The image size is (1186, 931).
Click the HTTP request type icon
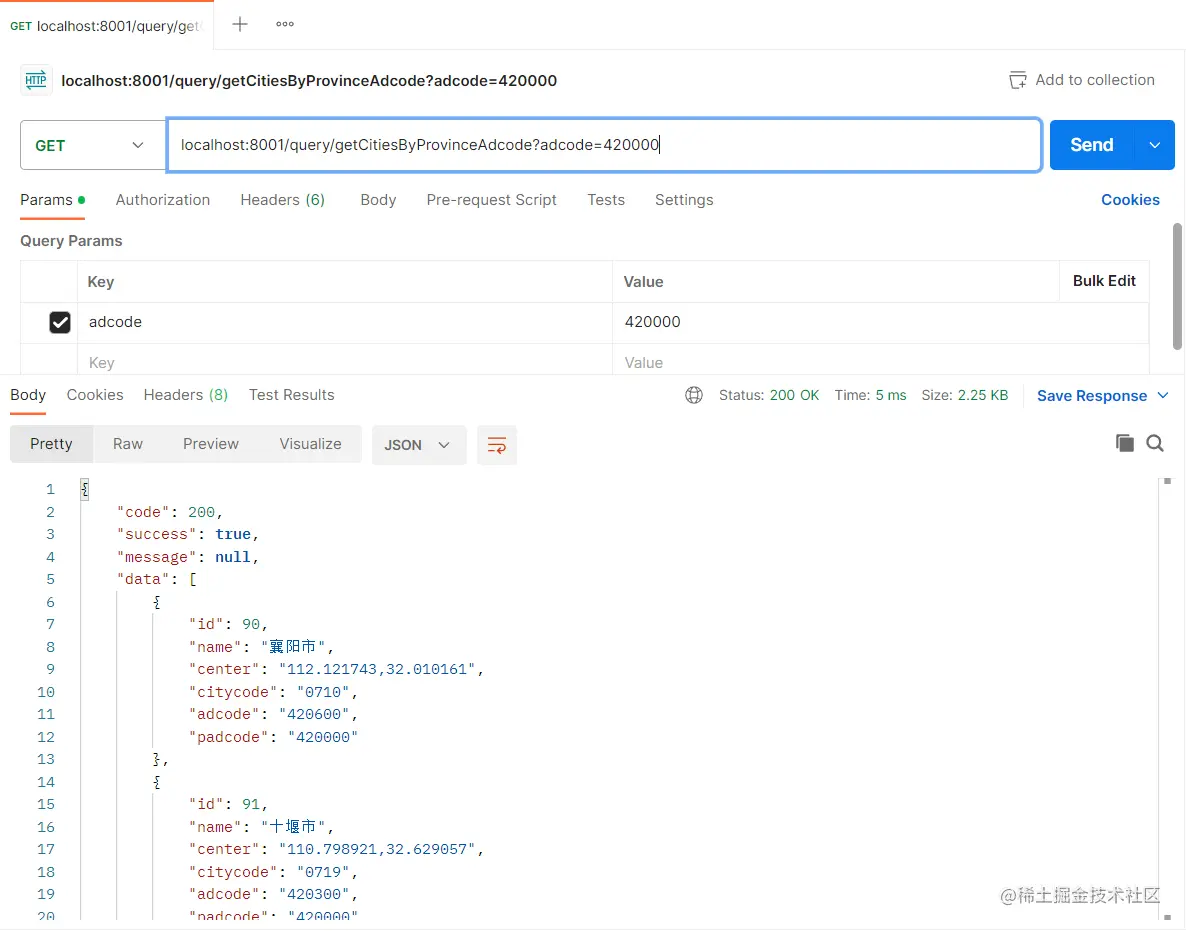36,80
